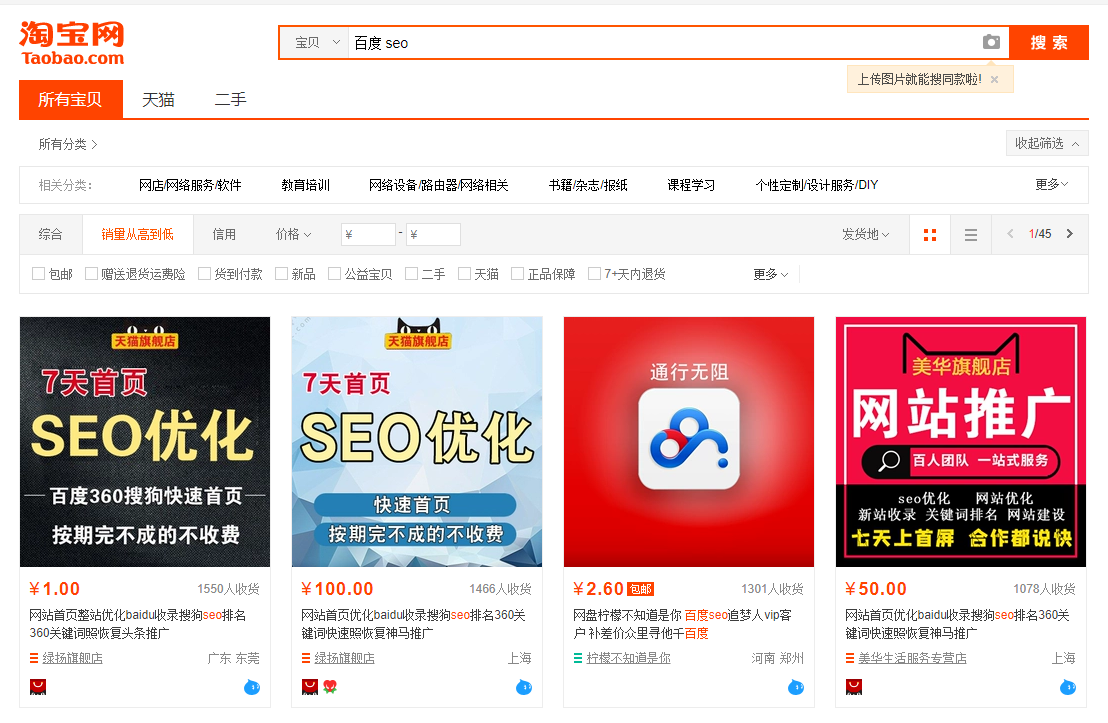This screenshot has width=1108, height=723.
Task: Click shop icon beside 美华生活服务专营店
Action: (x=850, y=658)
